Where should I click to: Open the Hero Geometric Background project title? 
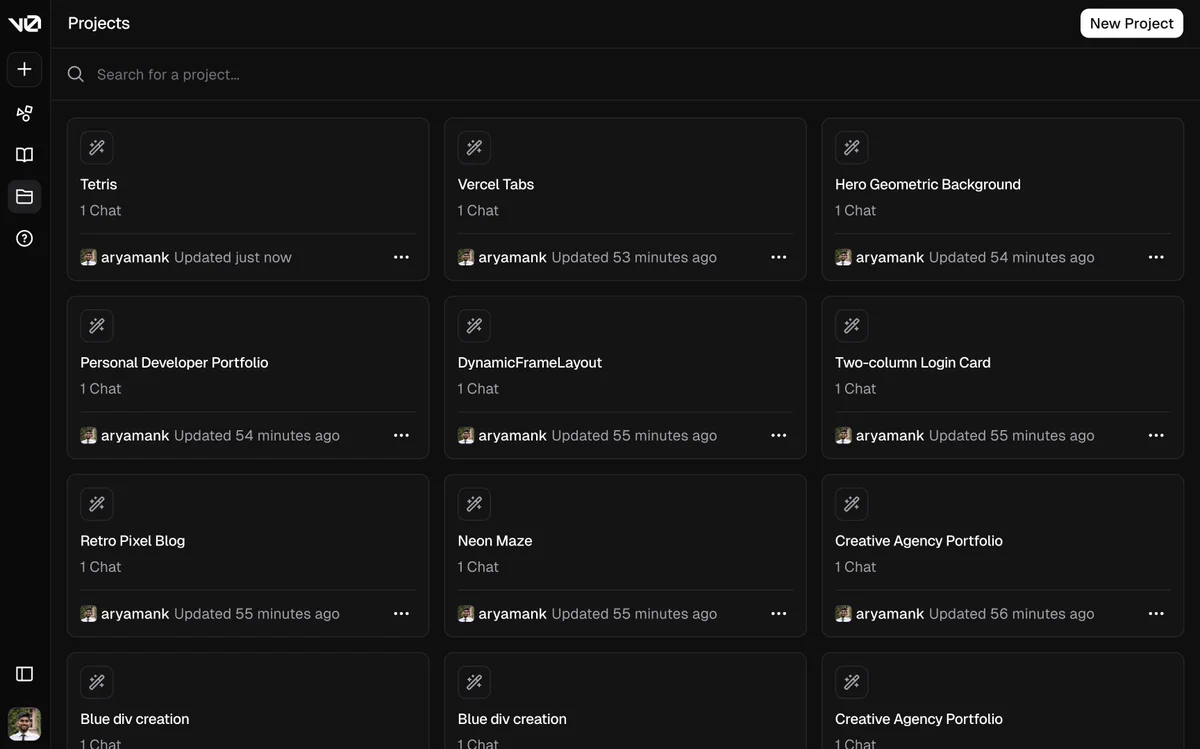[928, 184]
